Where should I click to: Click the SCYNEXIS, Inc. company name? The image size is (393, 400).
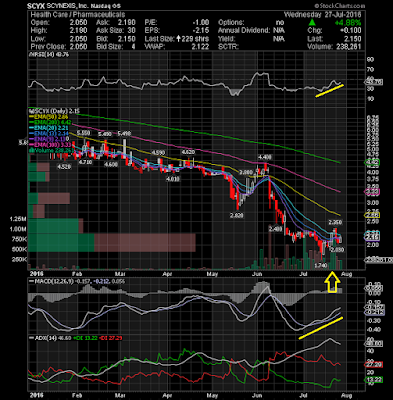click(x=69, y=6)
